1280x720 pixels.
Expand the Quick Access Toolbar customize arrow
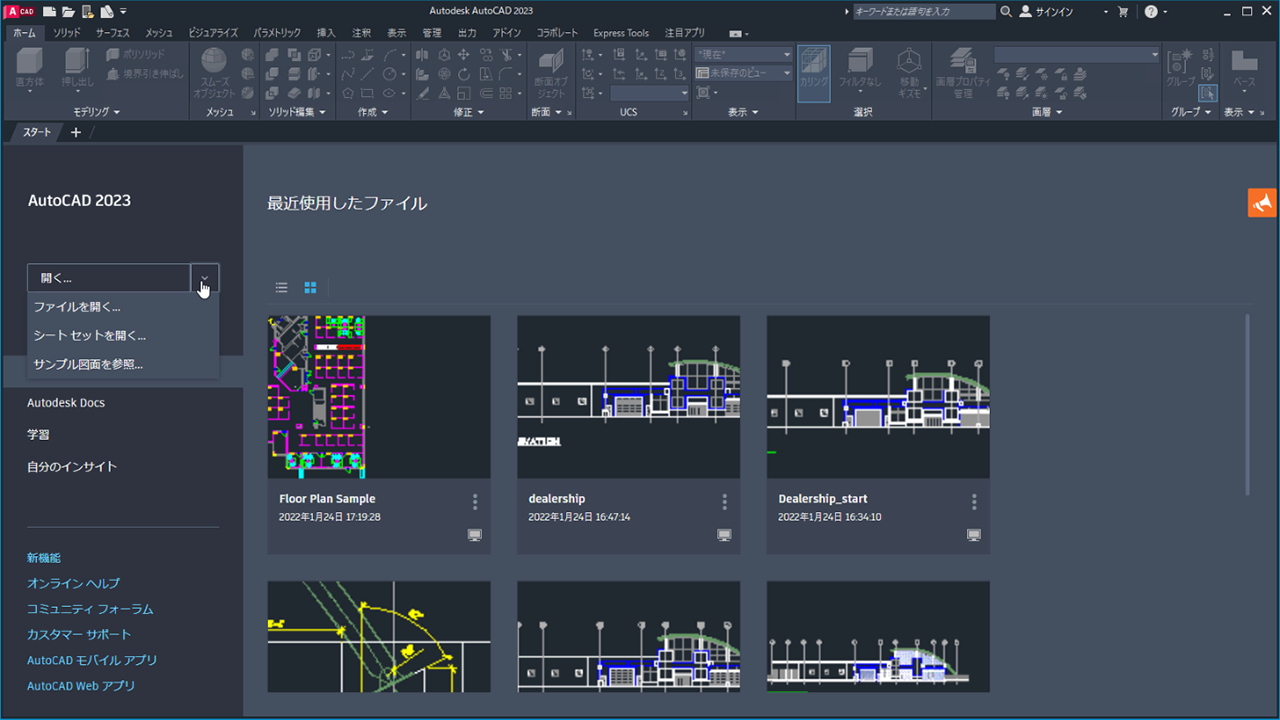pos(123,12)
